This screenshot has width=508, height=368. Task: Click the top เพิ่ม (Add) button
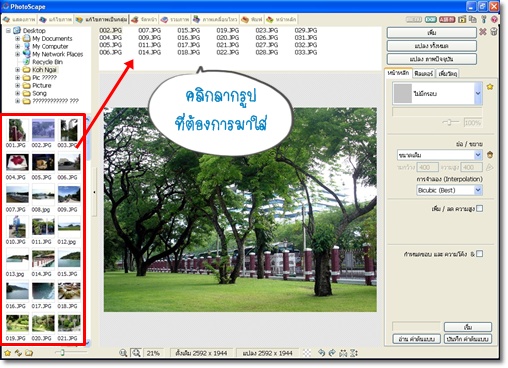pos(432,33)
